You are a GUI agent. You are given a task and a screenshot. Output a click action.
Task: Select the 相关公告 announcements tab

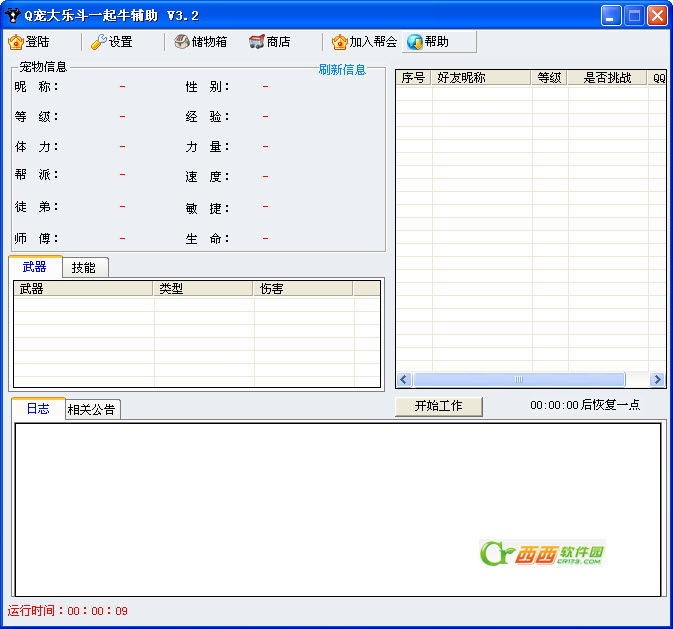pos(92,409)
